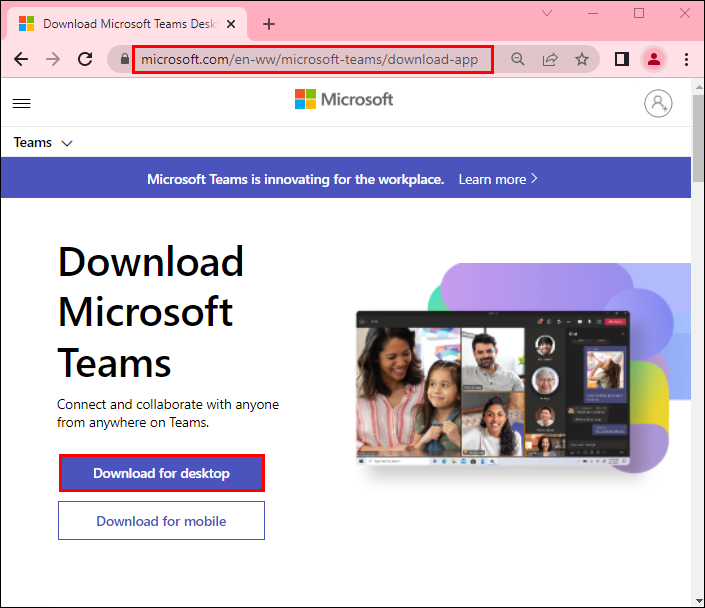Share this page using the share icon
Viewport: 705px width, 608px height.
(550, 59)
